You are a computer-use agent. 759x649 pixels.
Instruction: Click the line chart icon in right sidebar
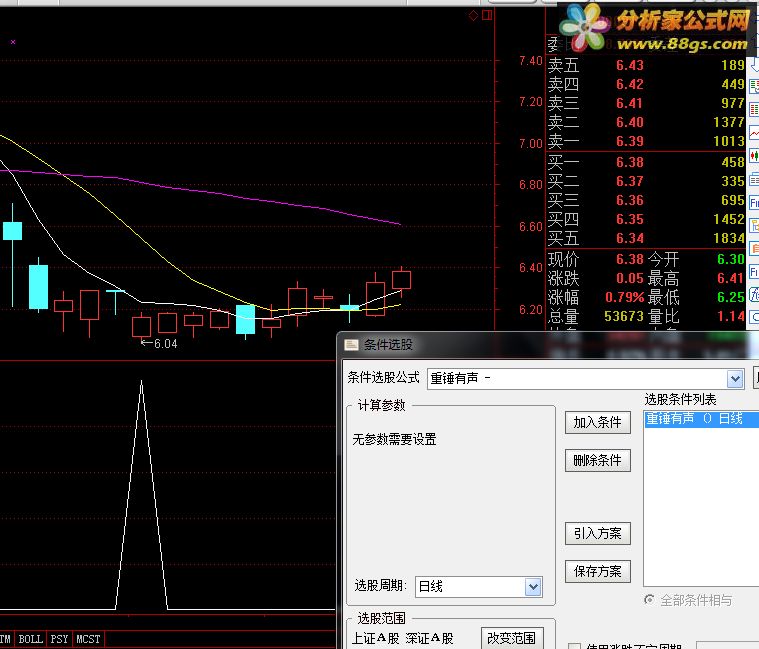point(754,132)
